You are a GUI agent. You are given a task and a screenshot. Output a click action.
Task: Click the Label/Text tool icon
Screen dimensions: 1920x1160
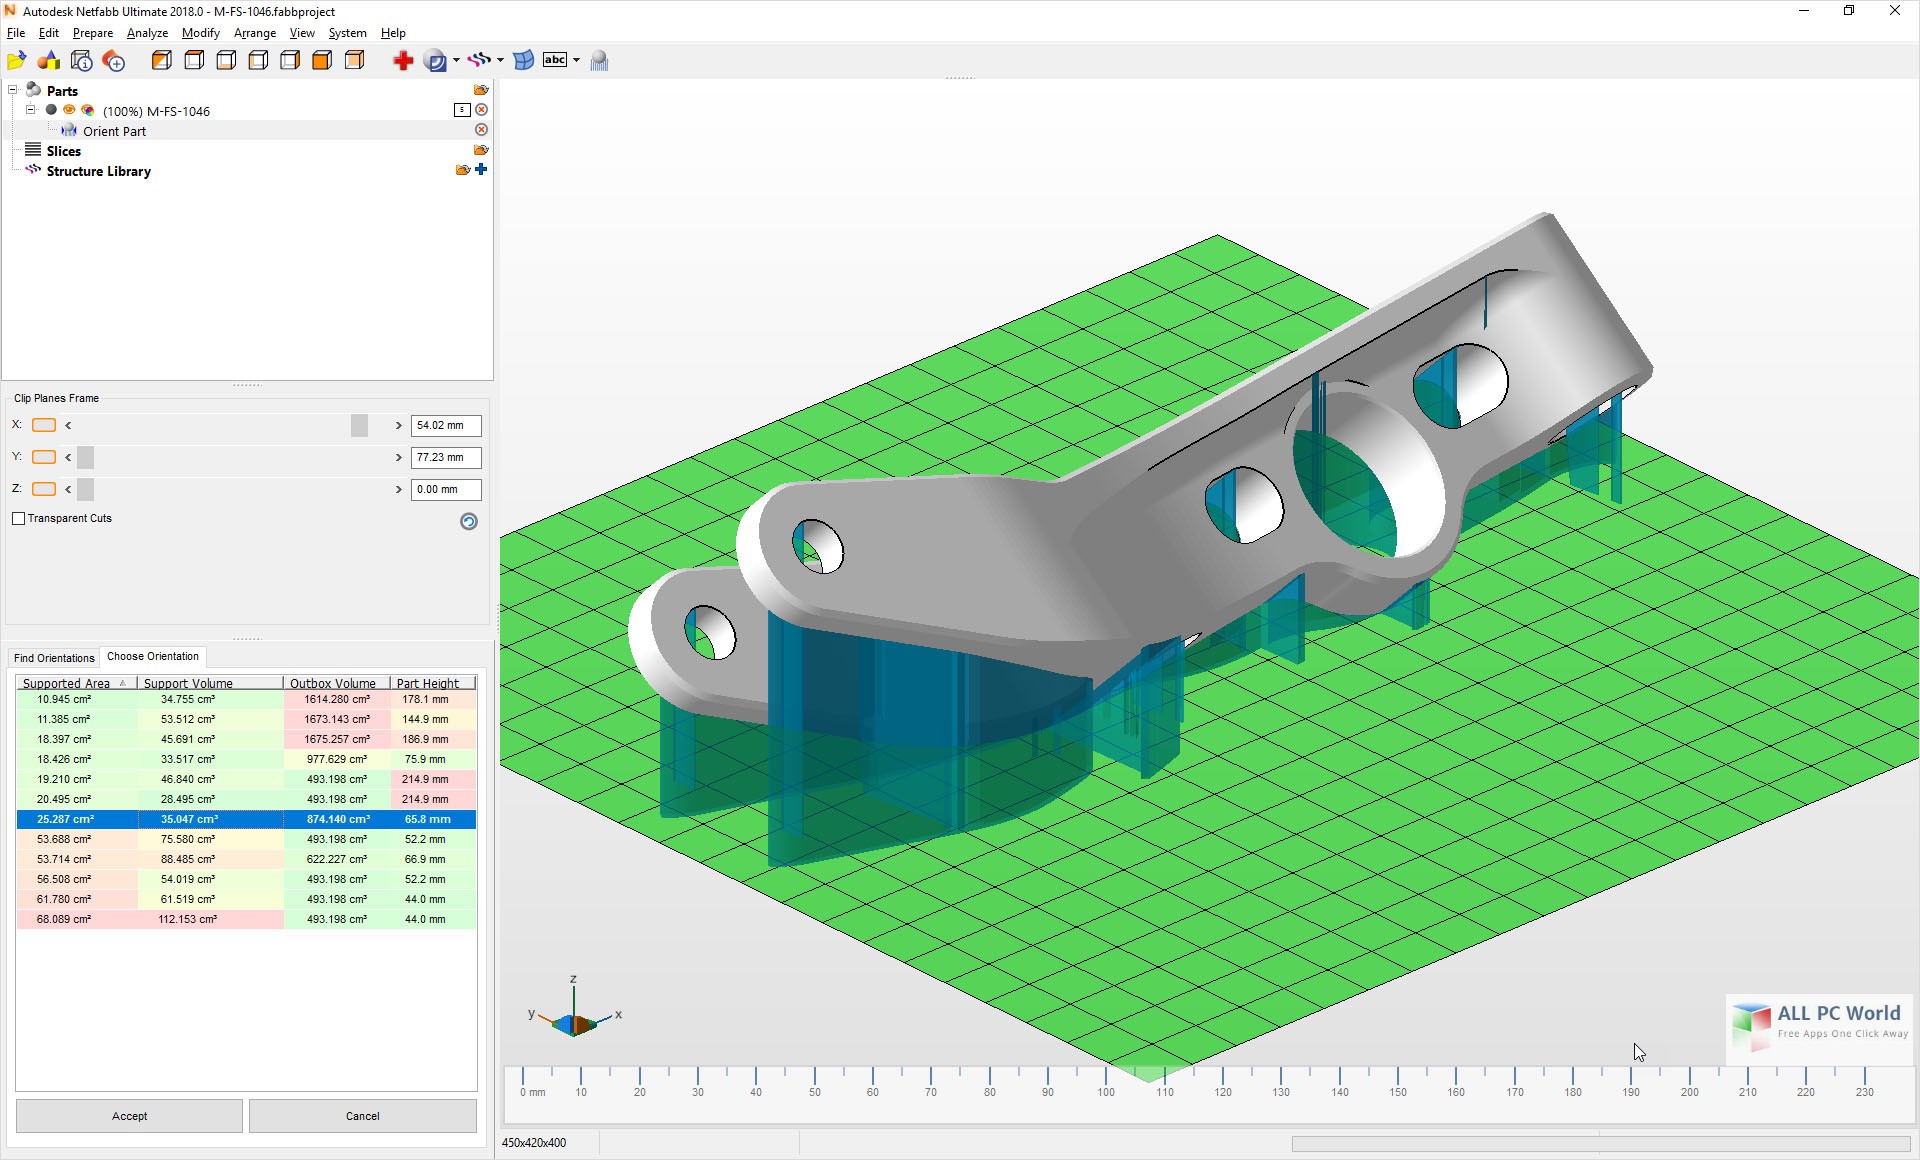tap(555, 59)
